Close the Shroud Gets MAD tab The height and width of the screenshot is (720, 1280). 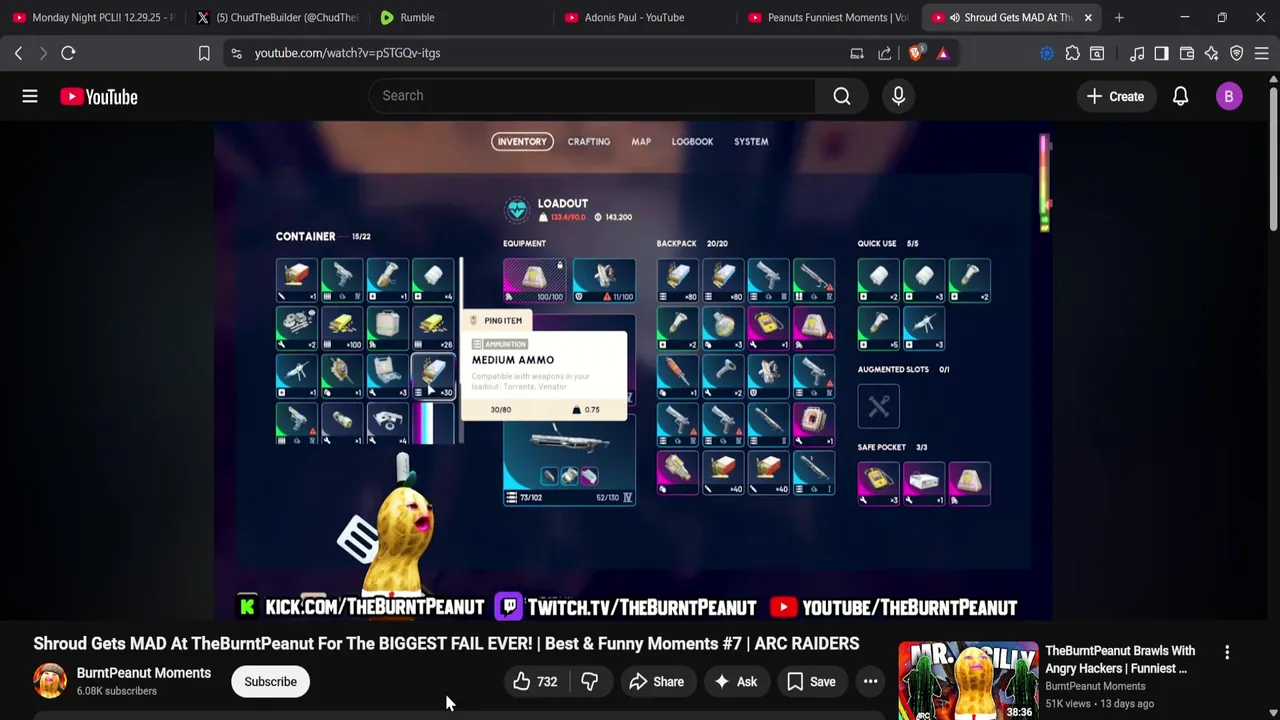pos(1088,17)
